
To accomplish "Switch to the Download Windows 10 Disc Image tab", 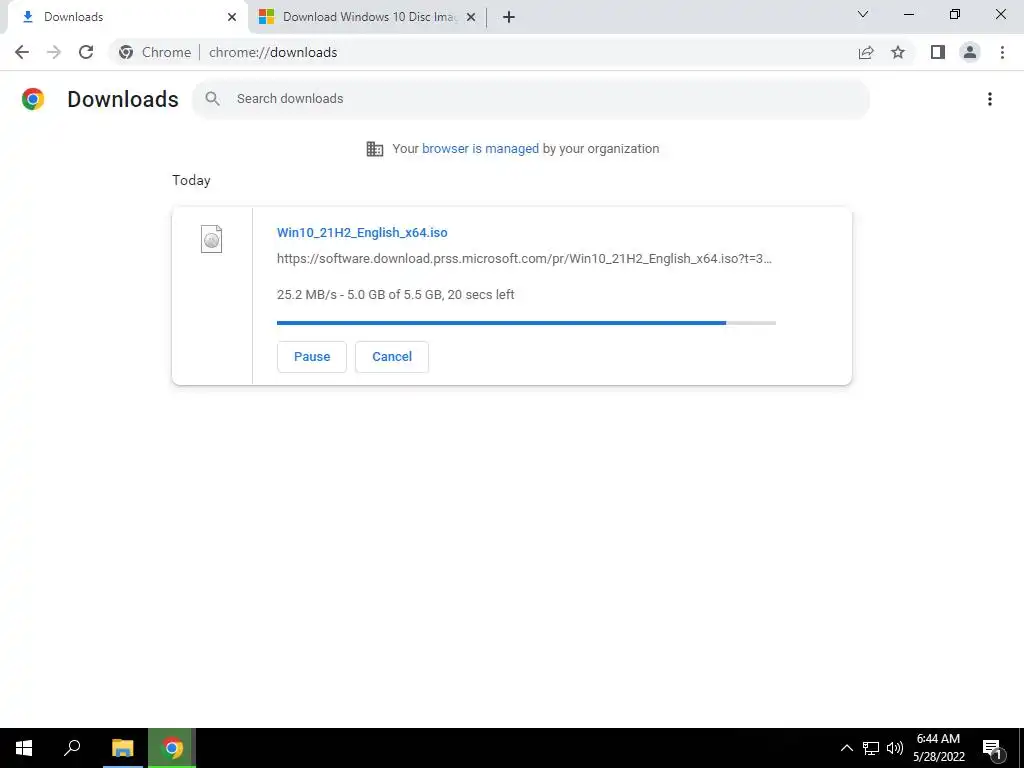I will pos(368,17).
